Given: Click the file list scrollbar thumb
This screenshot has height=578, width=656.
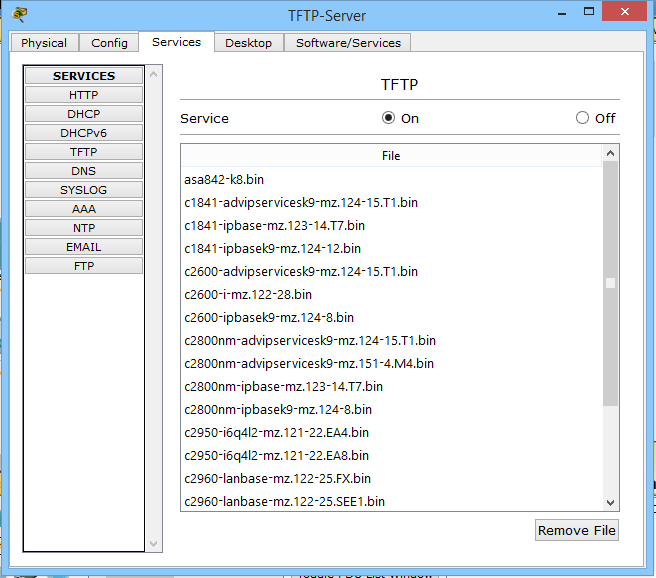Looking at the screenshot, I should pos(610,283).
